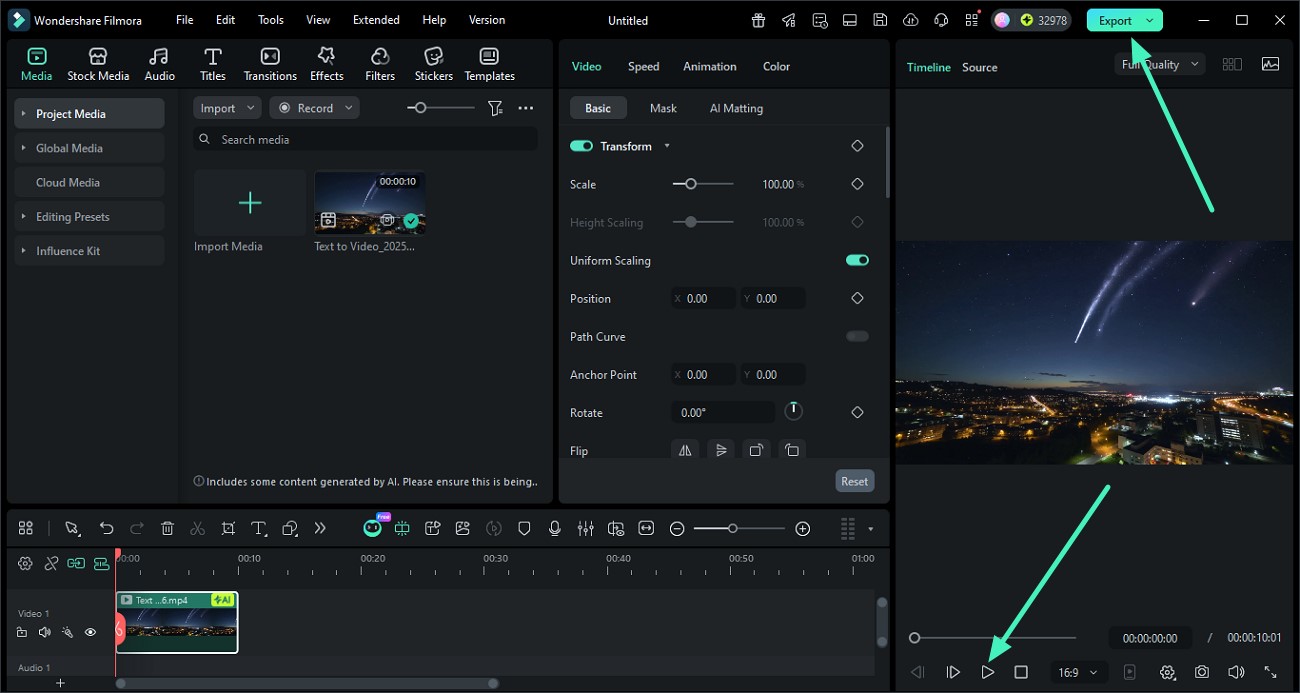
Task: Open the Full Quality preview dropdown
Action: pos(1159,63)
